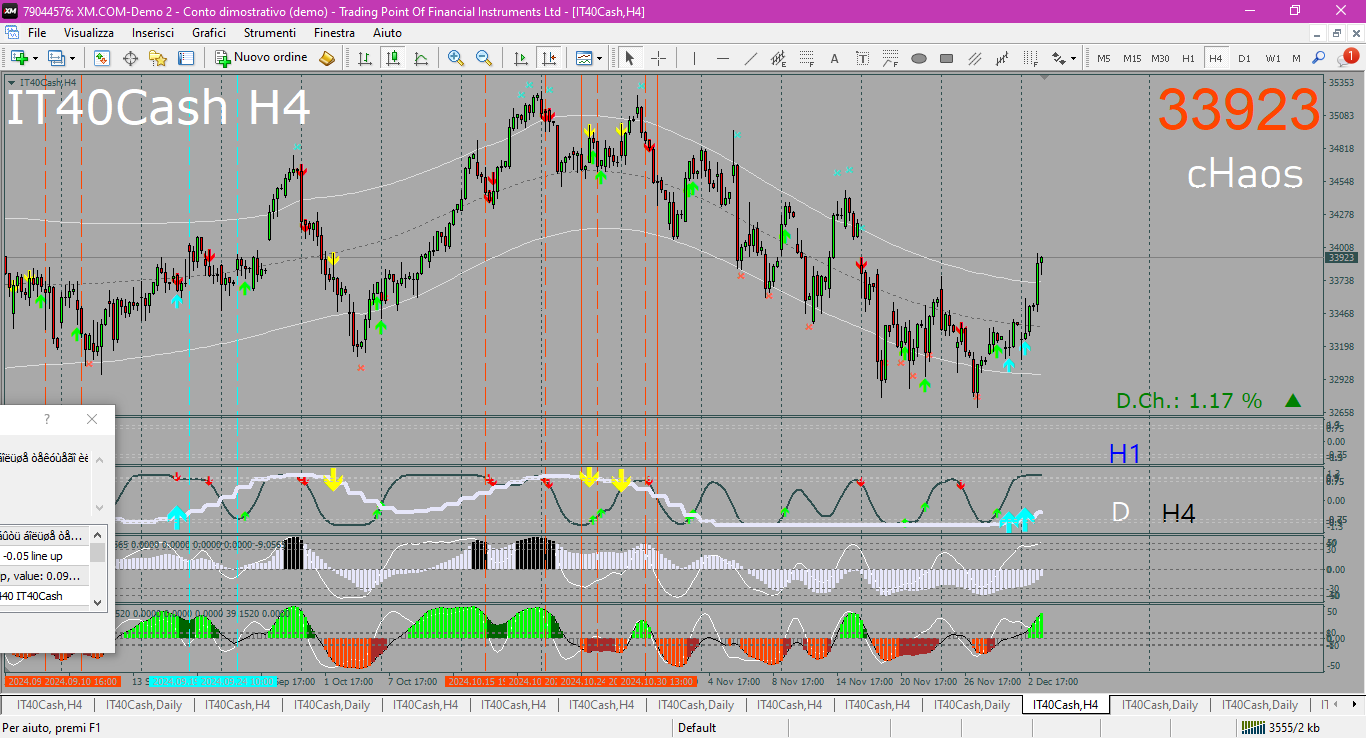Switch timeframe to M5
The width and height of the screenshot is (1366, 738).
point(1104,58)
